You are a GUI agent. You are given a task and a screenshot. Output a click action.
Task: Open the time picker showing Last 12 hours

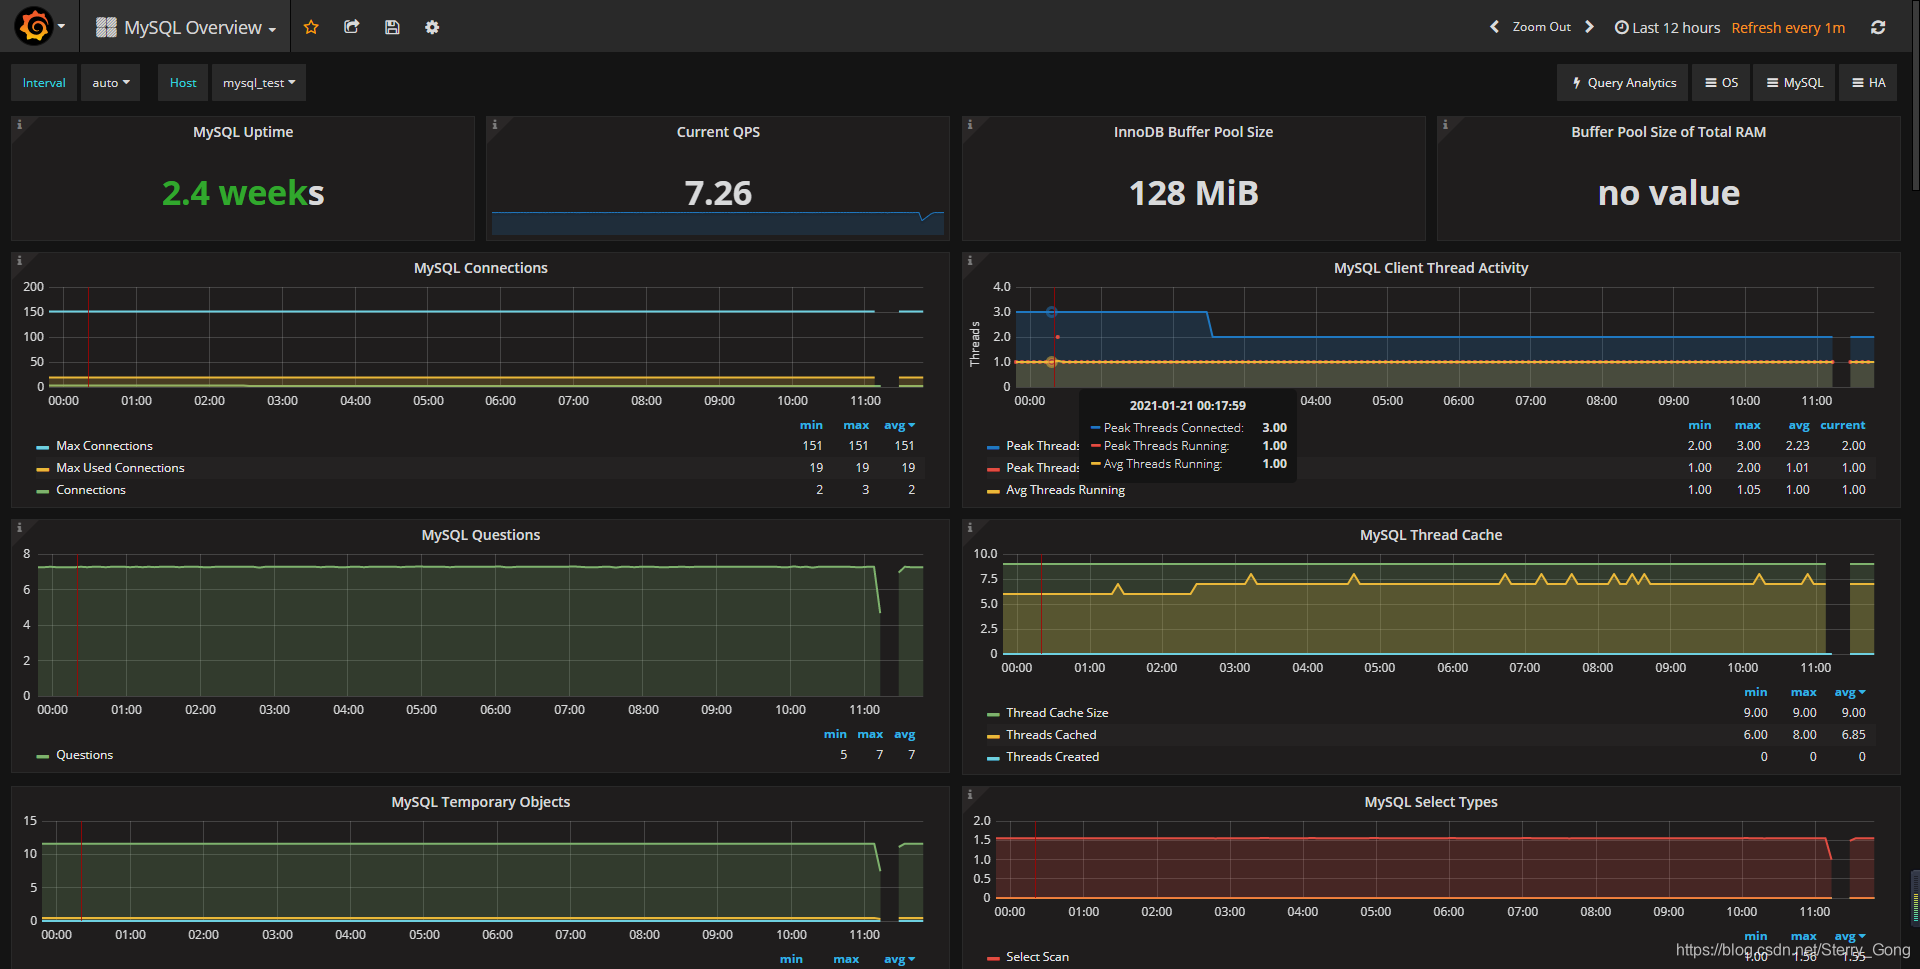pyautogui.click(x=1667, y=27)
